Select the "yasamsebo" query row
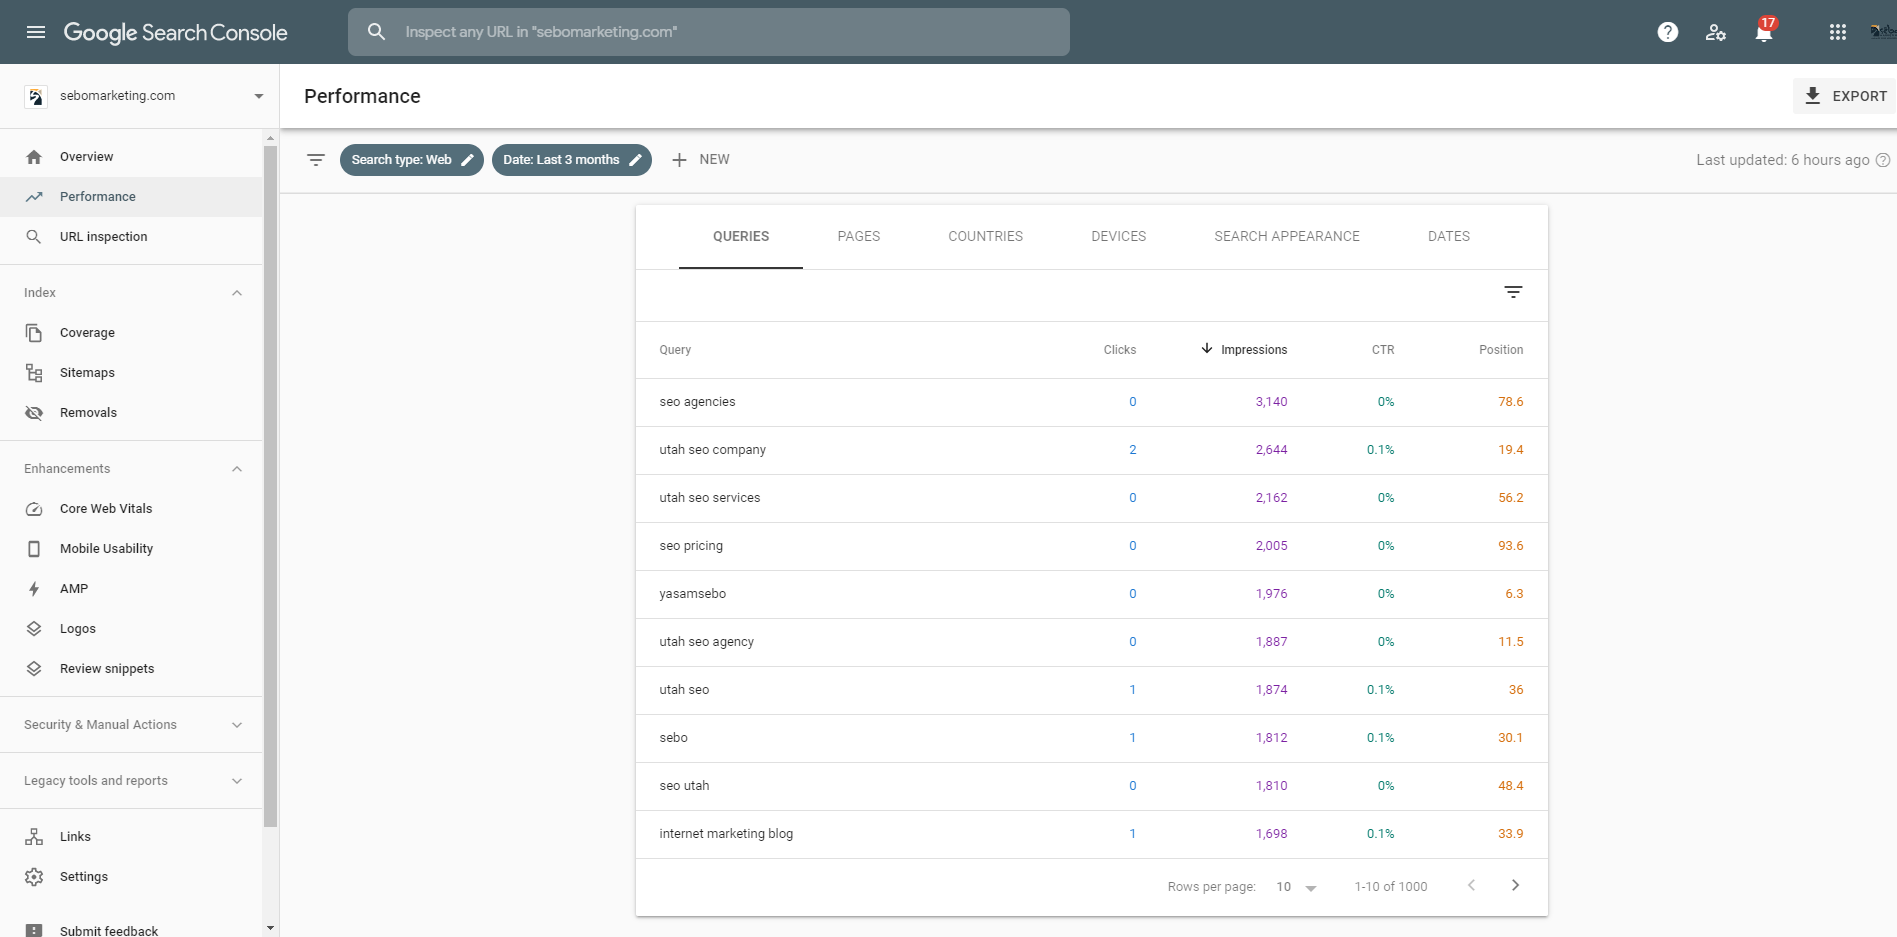Screen dimensions: 1897x937 pyautogui.click(x=1092, y=594)
